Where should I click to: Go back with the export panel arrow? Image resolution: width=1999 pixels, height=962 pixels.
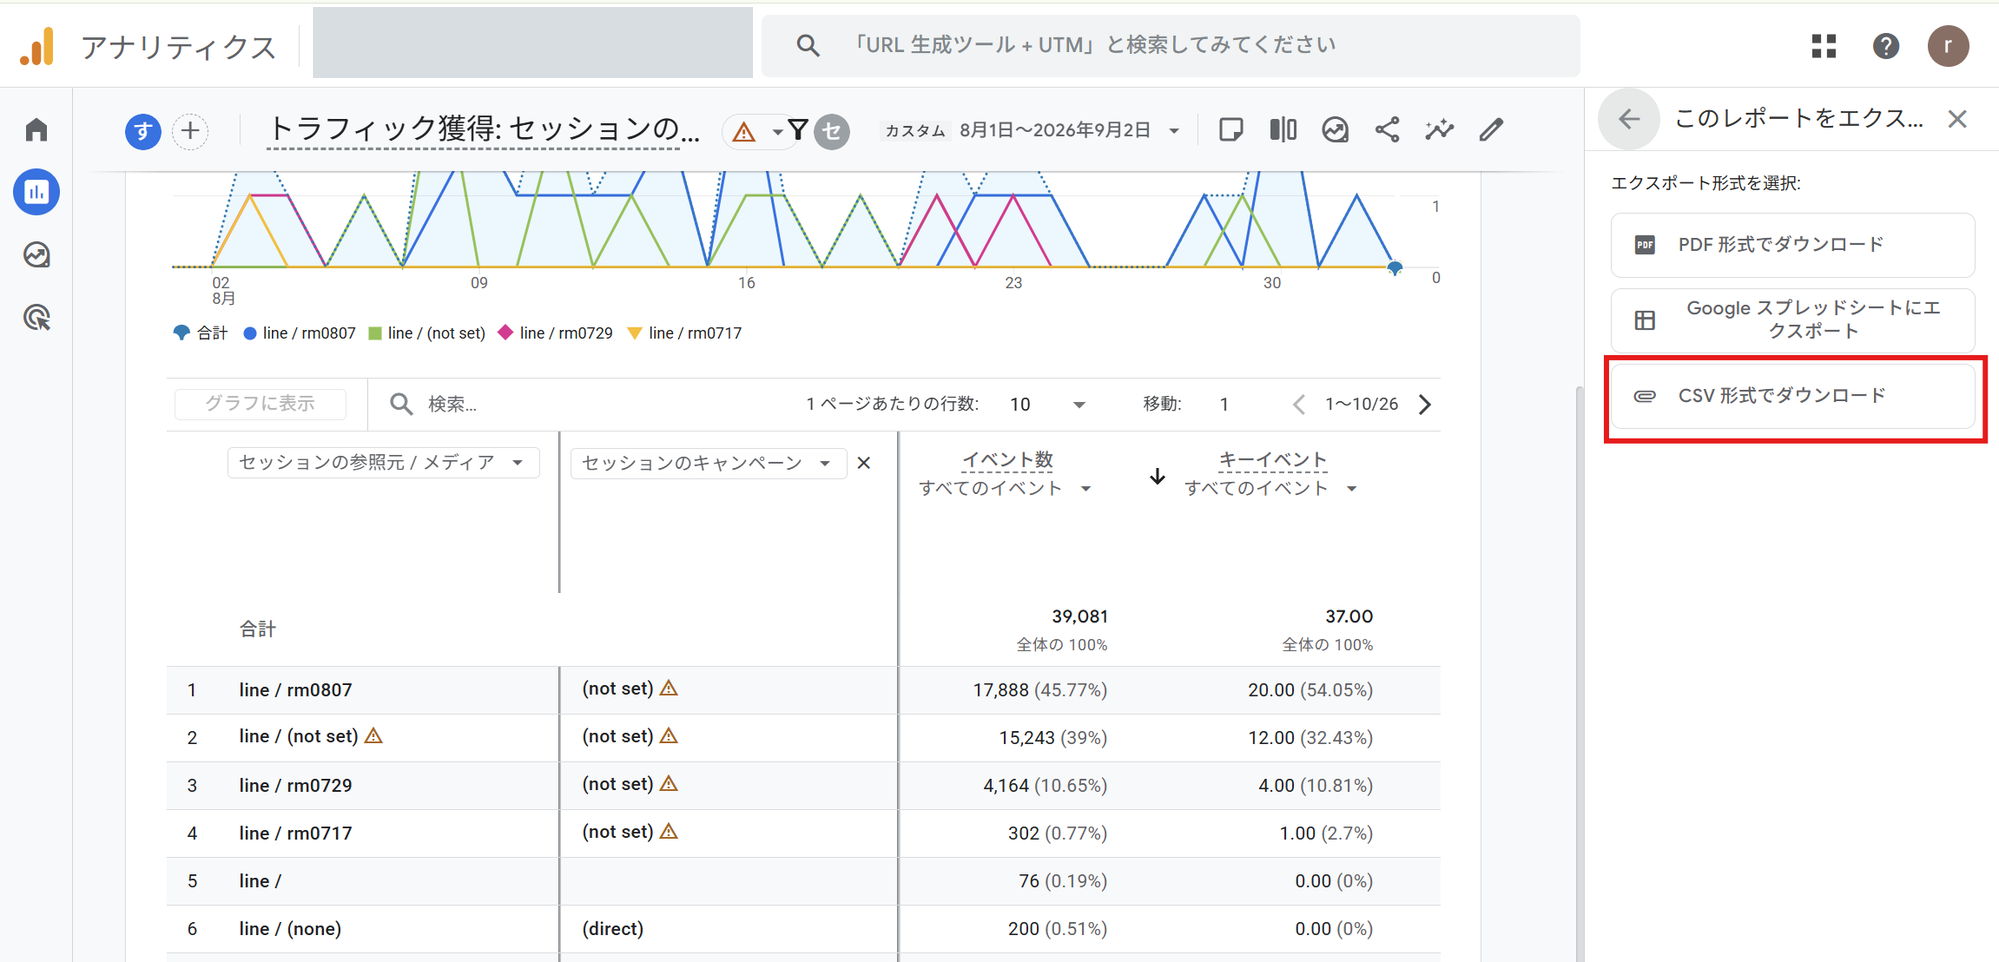click(x=1629, y=119)
